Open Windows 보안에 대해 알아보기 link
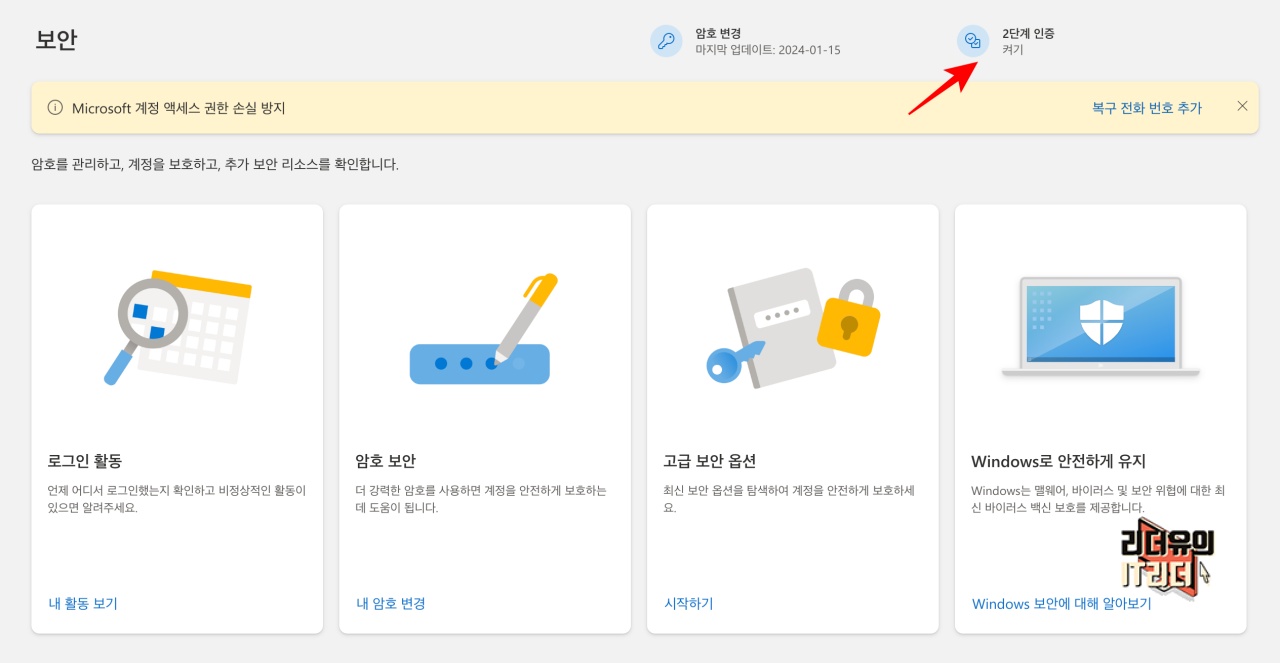This screenshot has height=663, width=1280. 1062,604
